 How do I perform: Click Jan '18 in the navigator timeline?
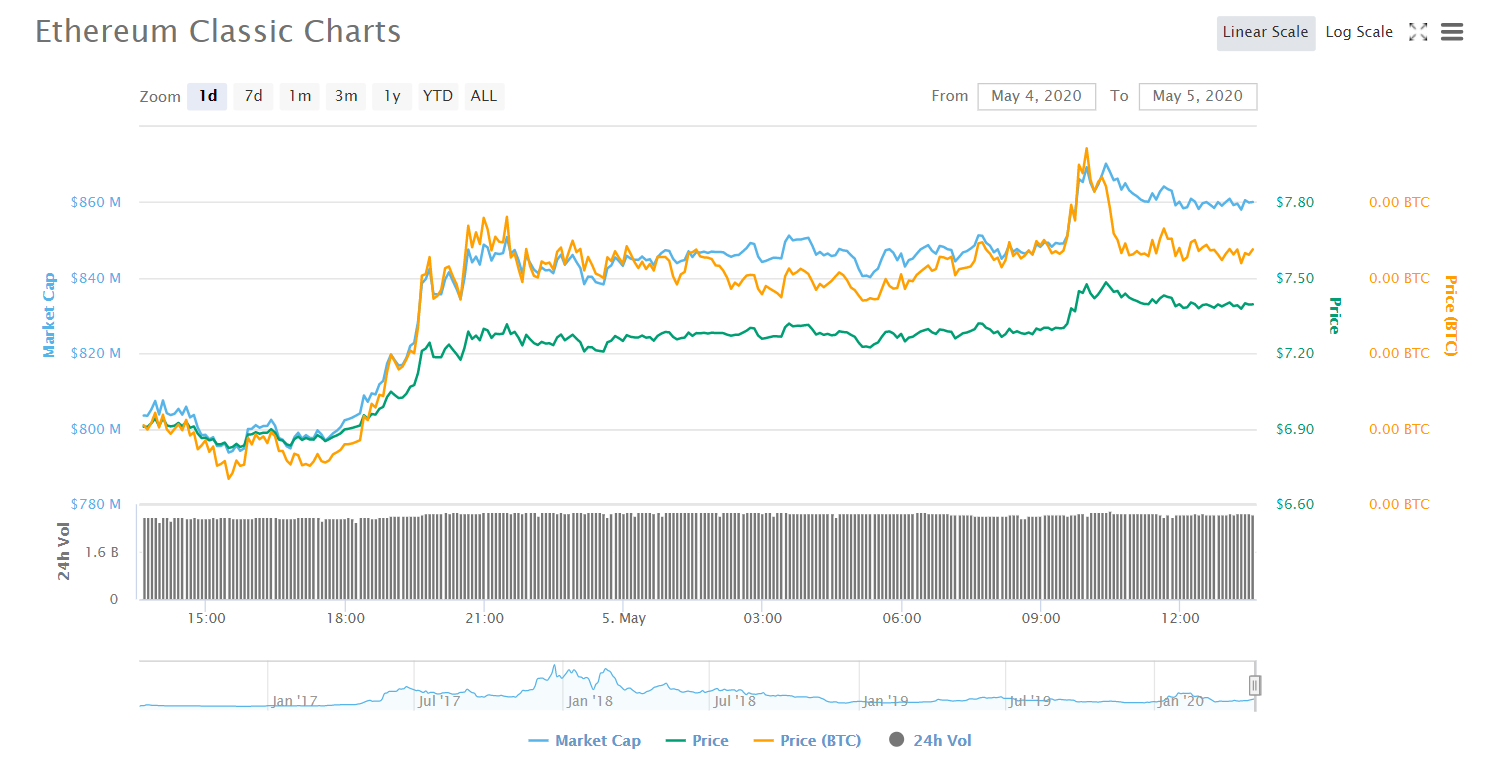point(590,701)
